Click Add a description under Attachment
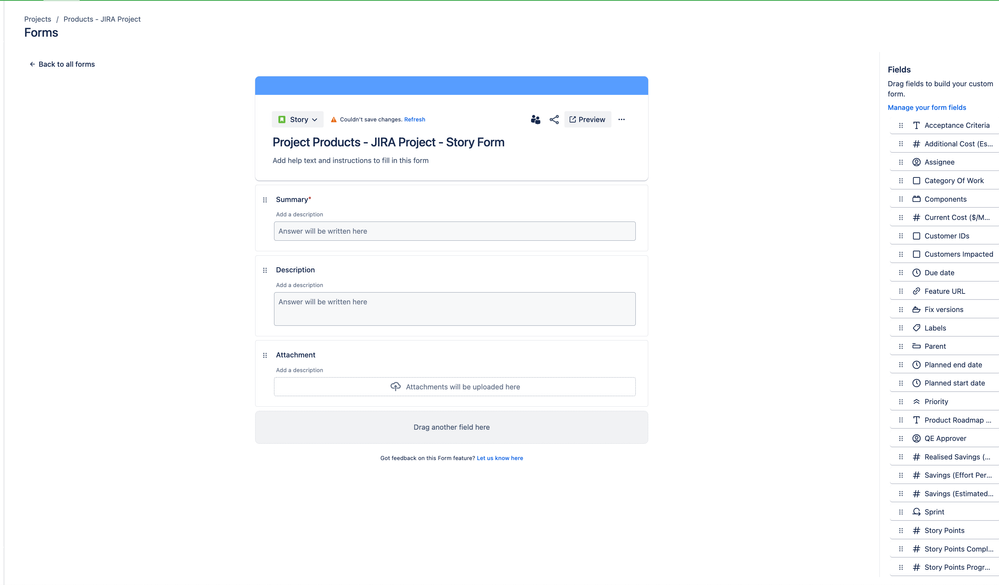Viewport: 999px width, 585px height. click(299, 370)
